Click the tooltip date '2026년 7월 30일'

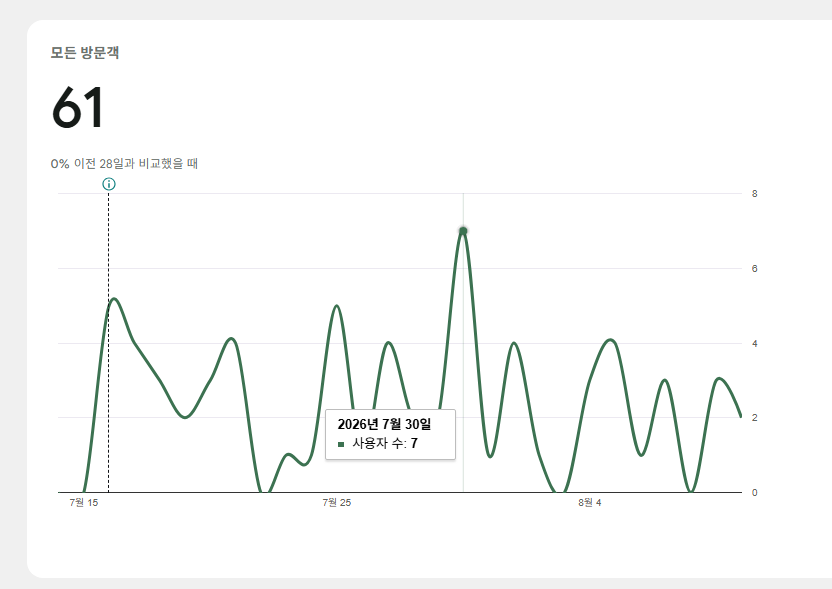click(384, 424)
